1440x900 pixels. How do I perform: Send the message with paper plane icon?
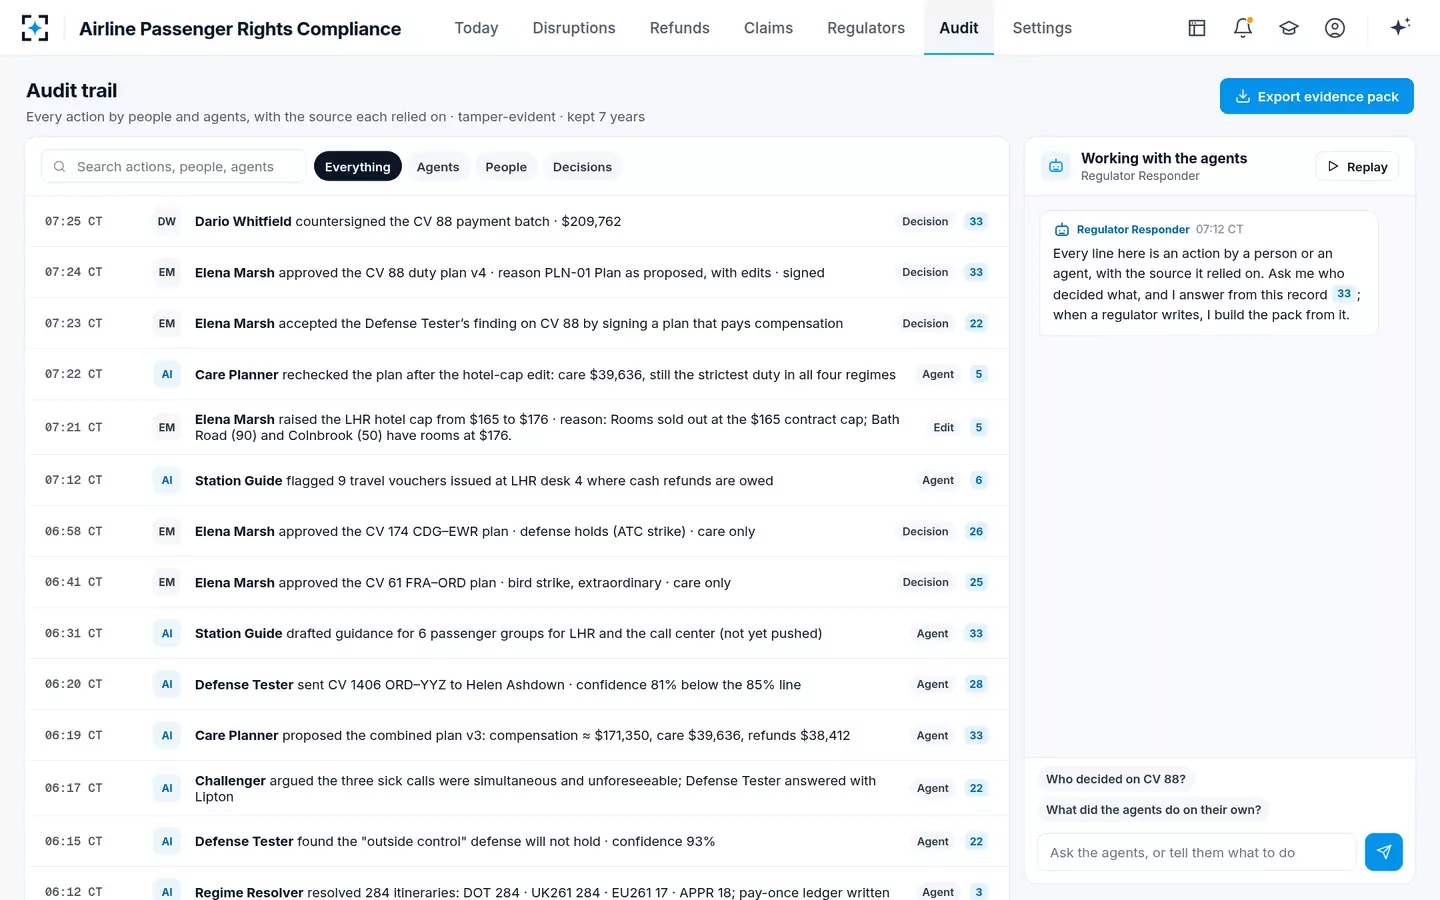pyautogui.click(x=1384, y=852)
